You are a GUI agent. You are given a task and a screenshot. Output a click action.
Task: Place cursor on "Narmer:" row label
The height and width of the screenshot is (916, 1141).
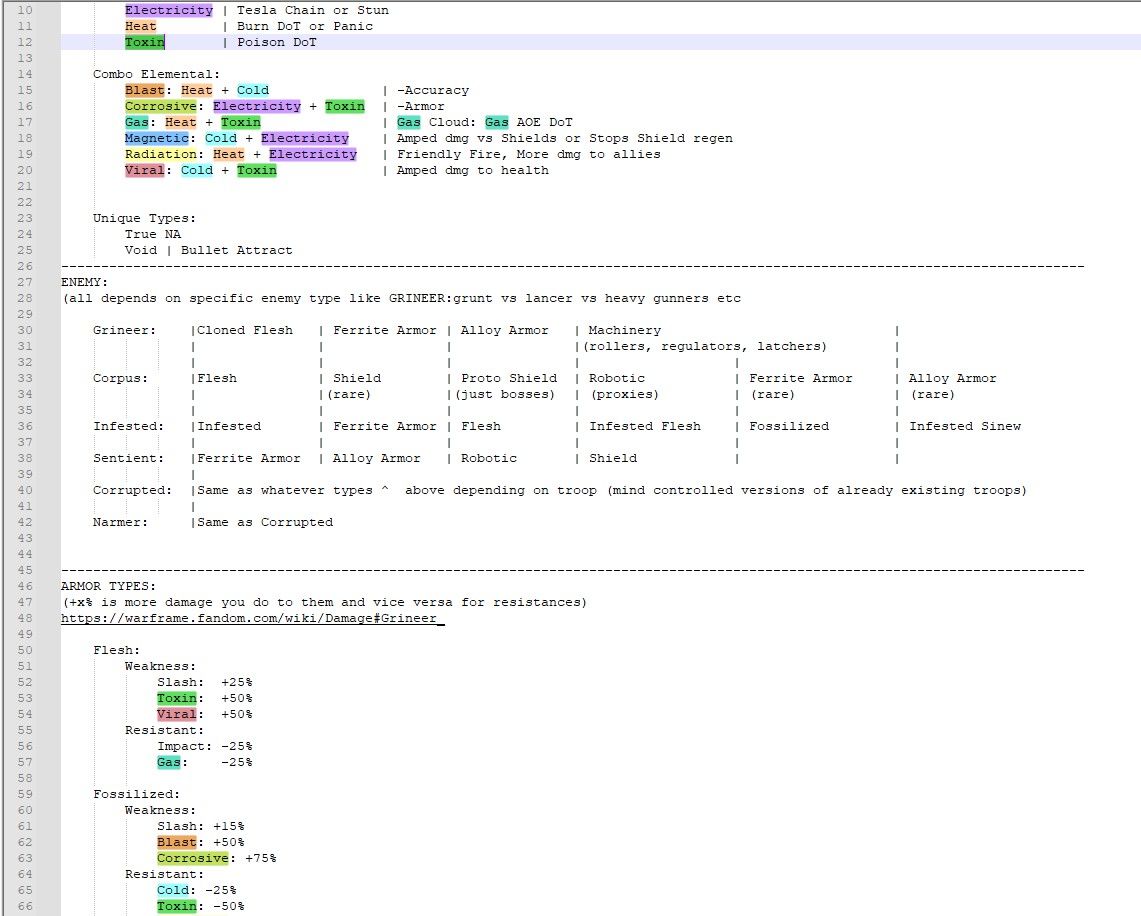pyautogui.click(x=121, y=522)
